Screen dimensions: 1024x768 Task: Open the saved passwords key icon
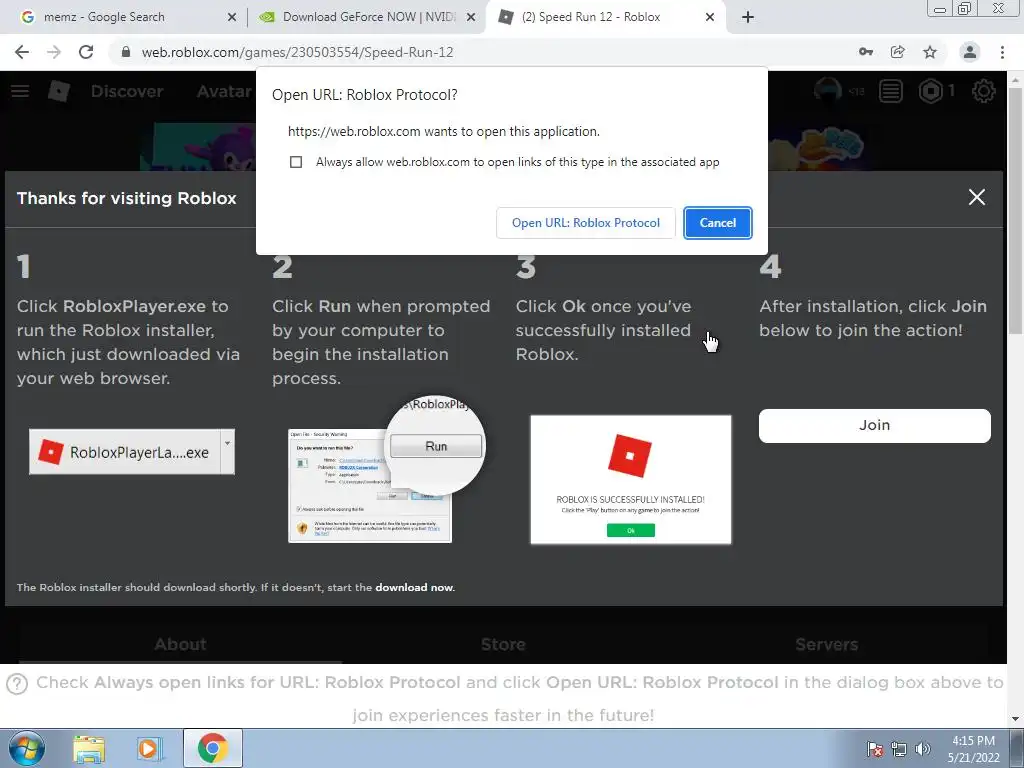coord(866,52)
